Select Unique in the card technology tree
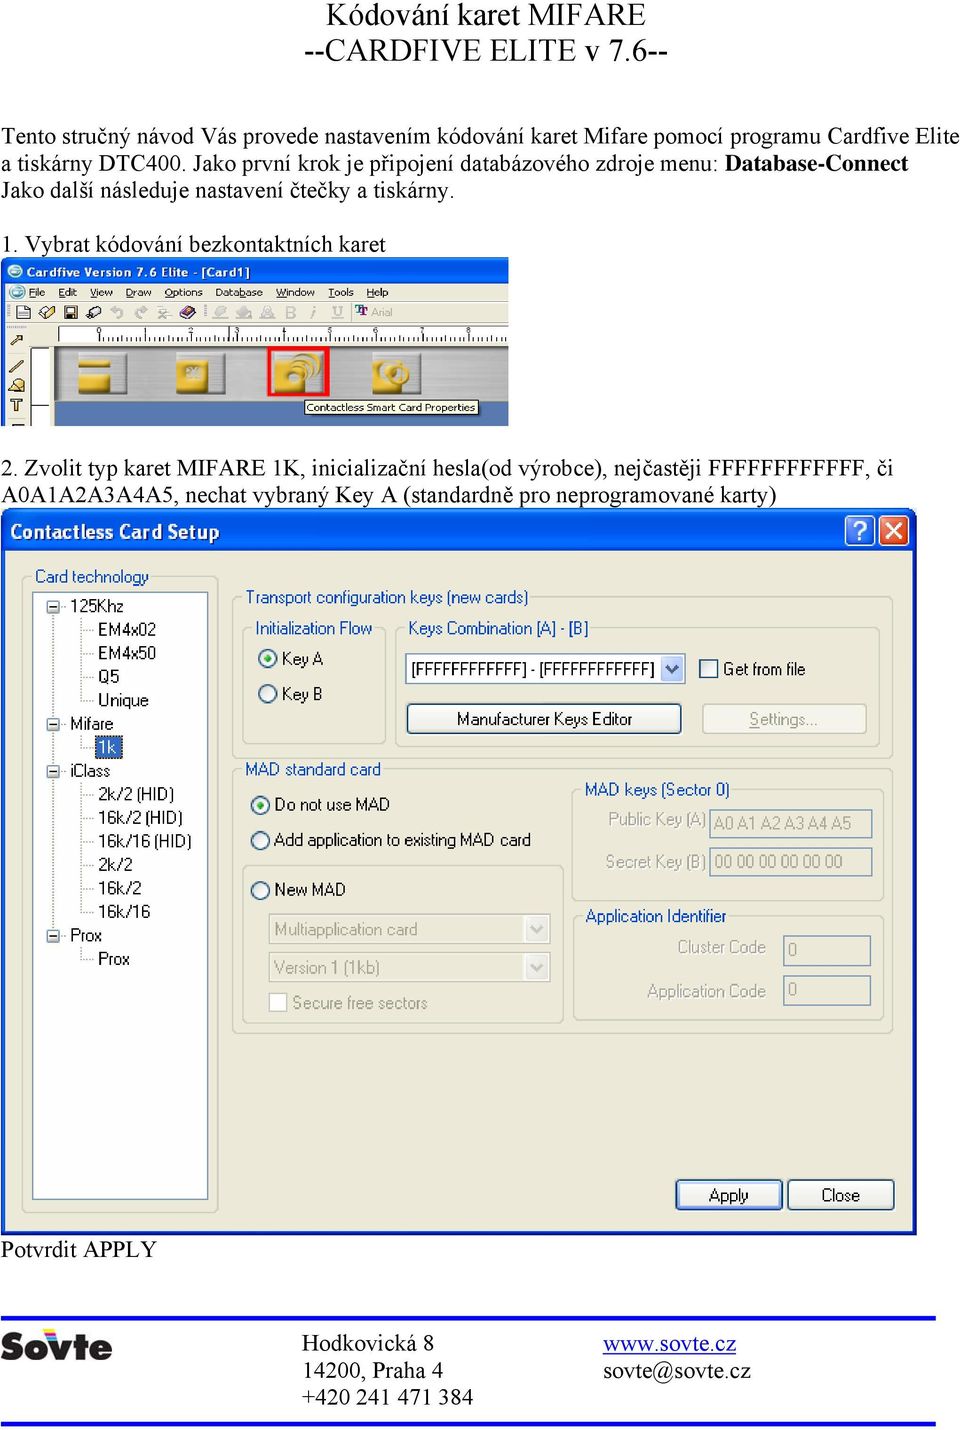This screenshot has width=960, height=1430. pyautogui.click(x=123, y=701)
